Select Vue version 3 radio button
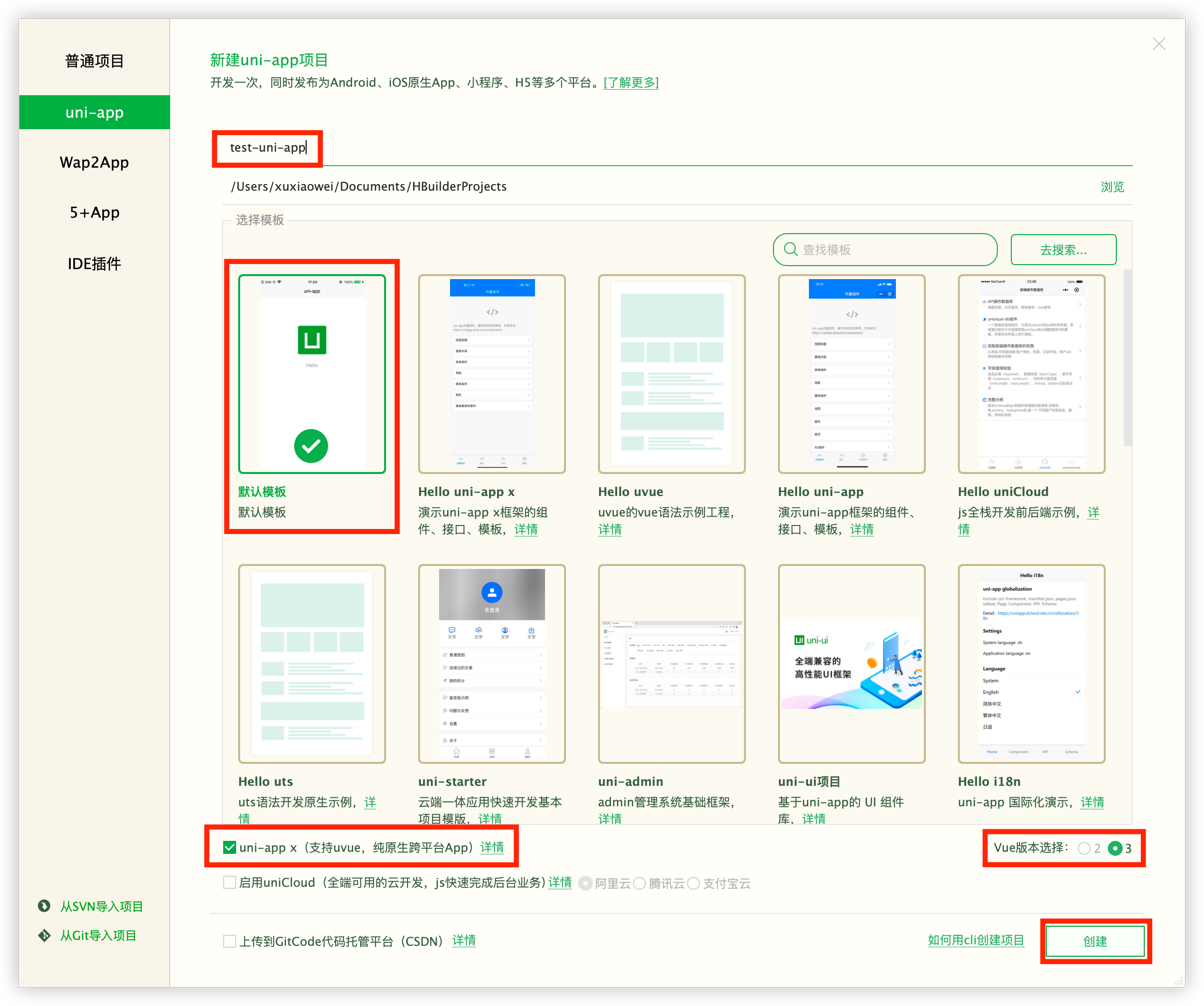The width and height of the screenshot is (1204, 1006). point(1115,848)
